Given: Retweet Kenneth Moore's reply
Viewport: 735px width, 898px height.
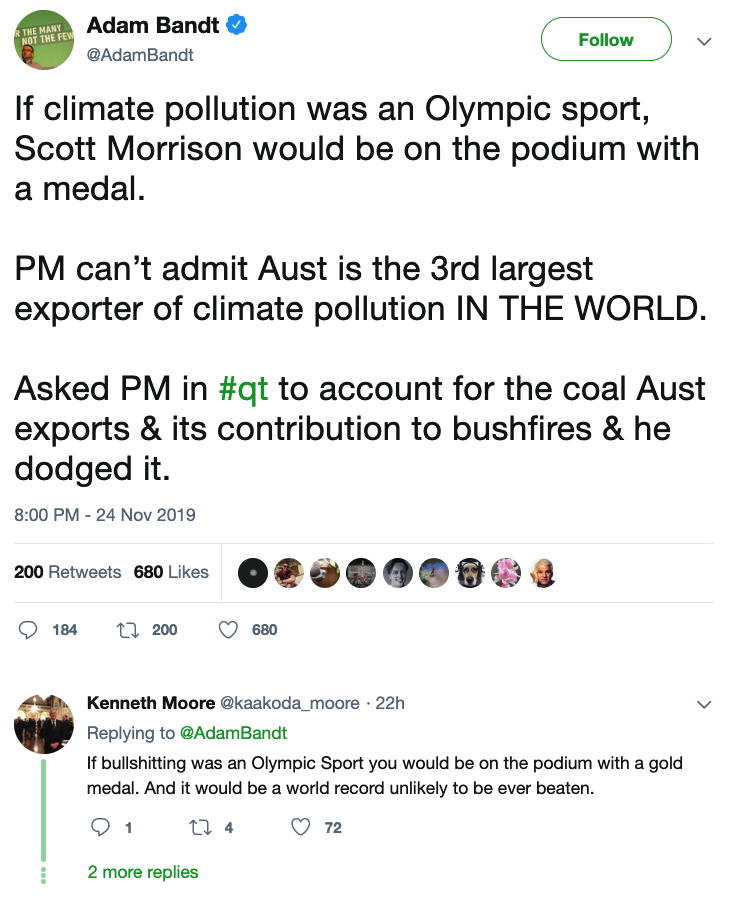Looking at the screenshot, I should [197, 827].
